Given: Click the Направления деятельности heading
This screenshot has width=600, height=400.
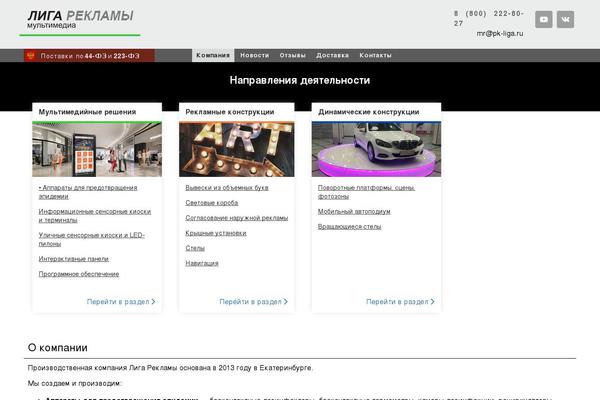Looking at the screenshot, I should 300,80.
